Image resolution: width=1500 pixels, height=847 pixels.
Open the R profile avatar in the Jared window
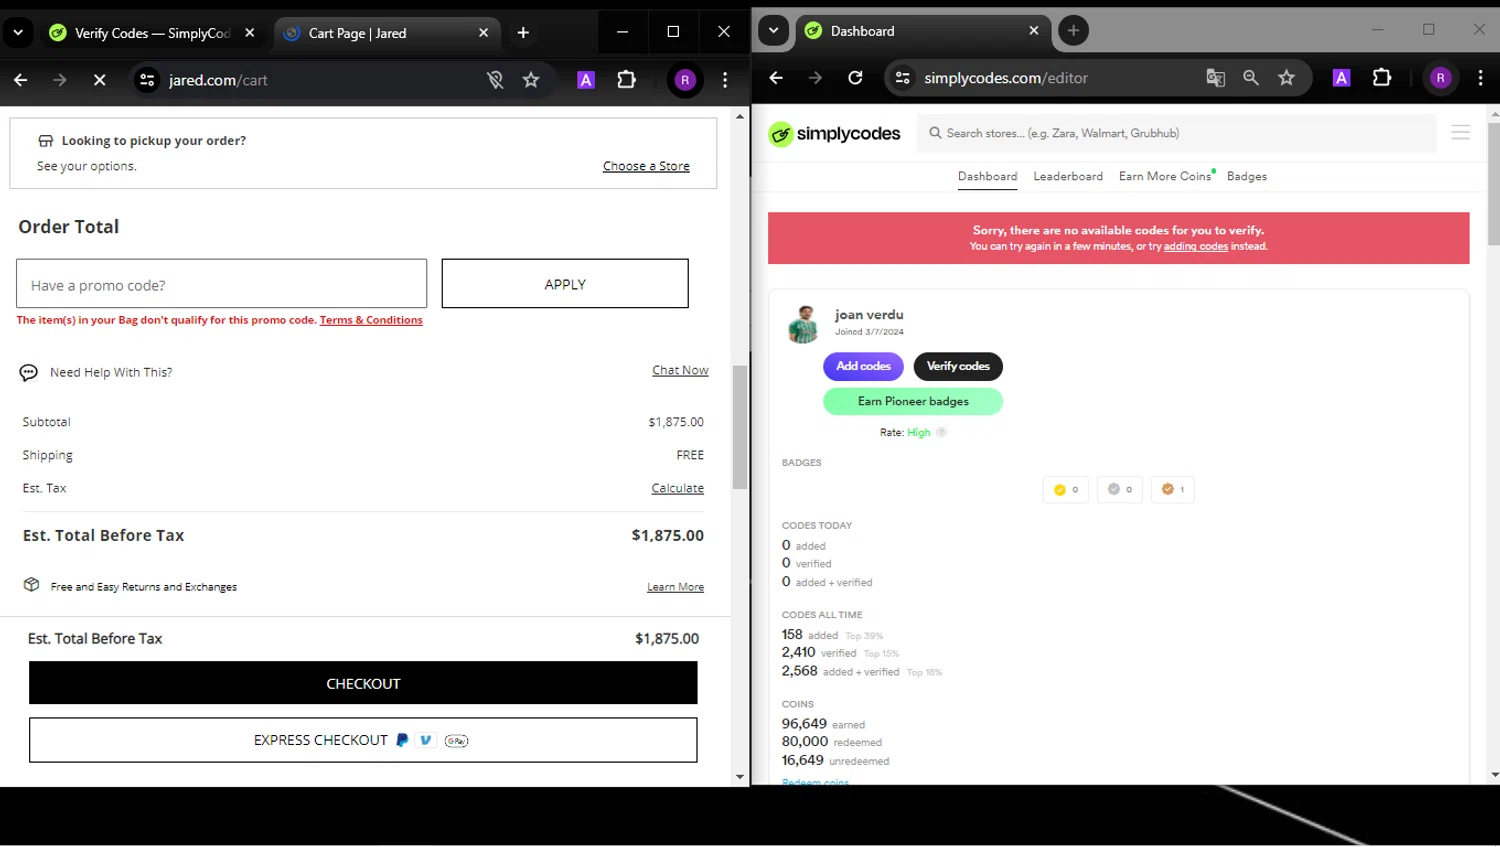click(x=685, y=80)
